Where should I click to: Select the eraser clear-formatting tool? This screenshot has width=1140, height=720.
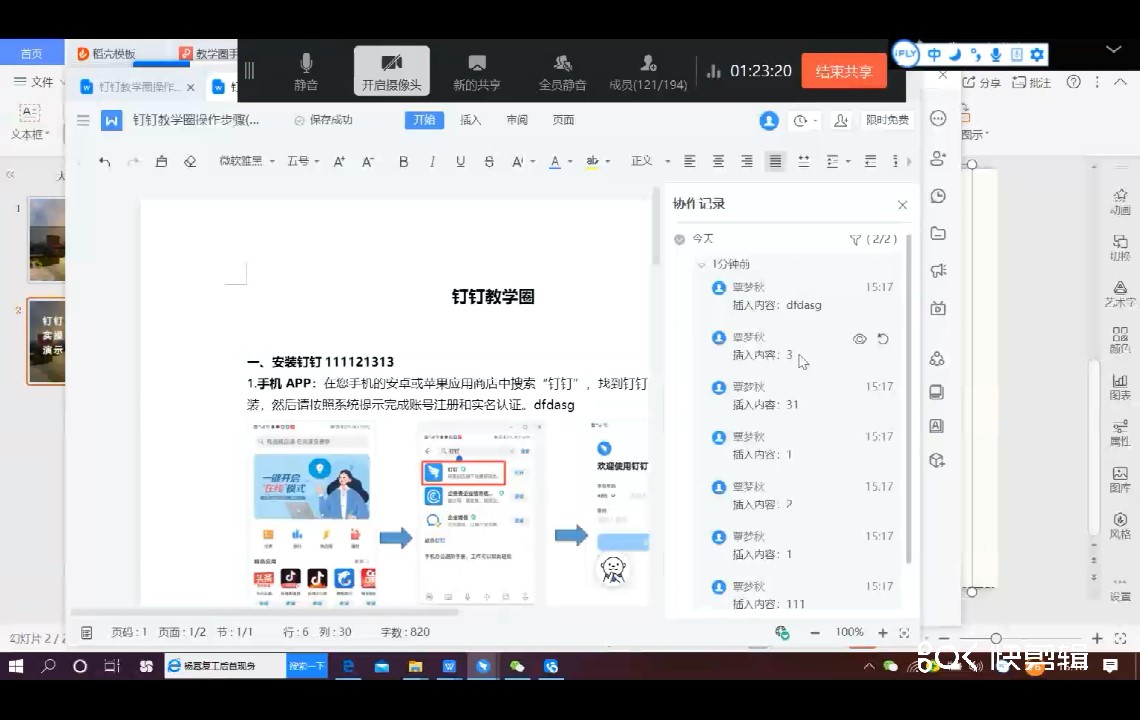coord(190,162)
